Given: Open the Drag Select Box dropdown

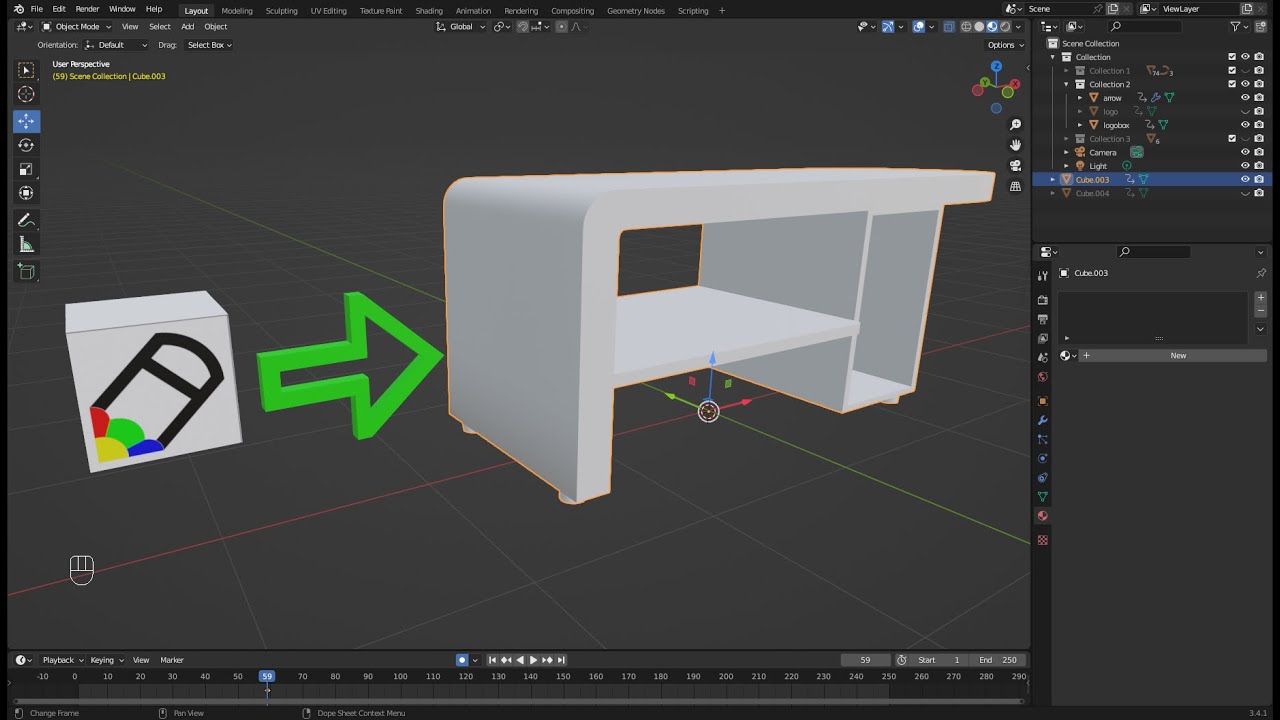Looking at the screenshot, I should click(x=209, y=45).
